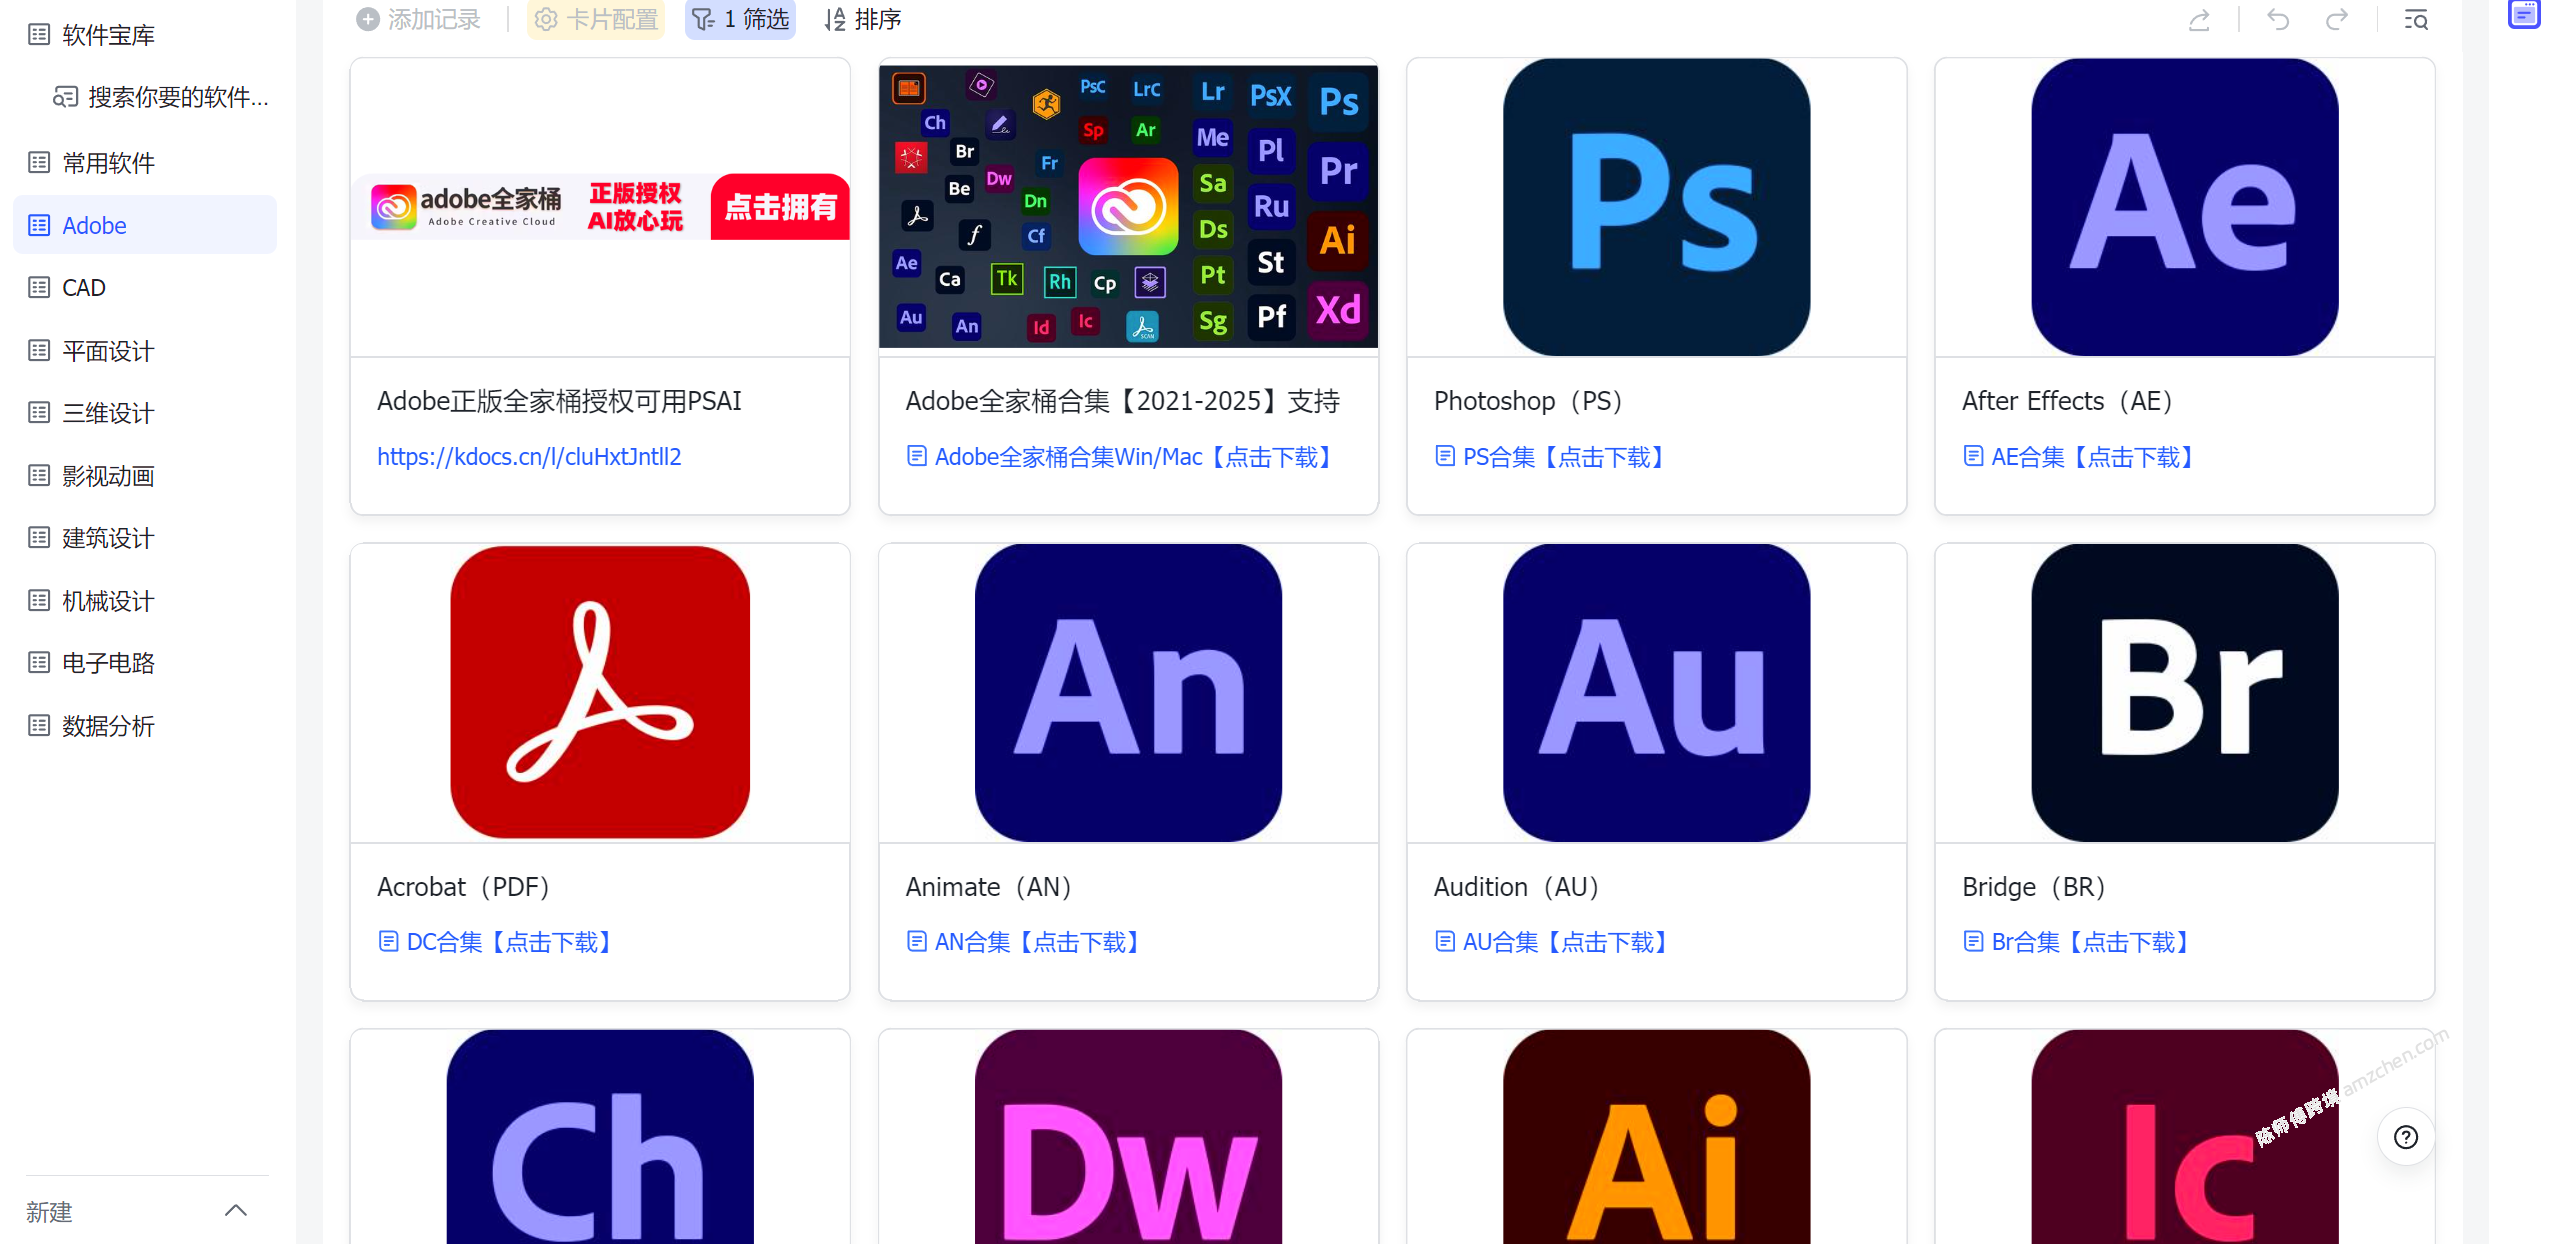This screenshot has height=1244, width=2559.
Task: Select 常用软件 in the sidebar
Action: coord(145,163)
